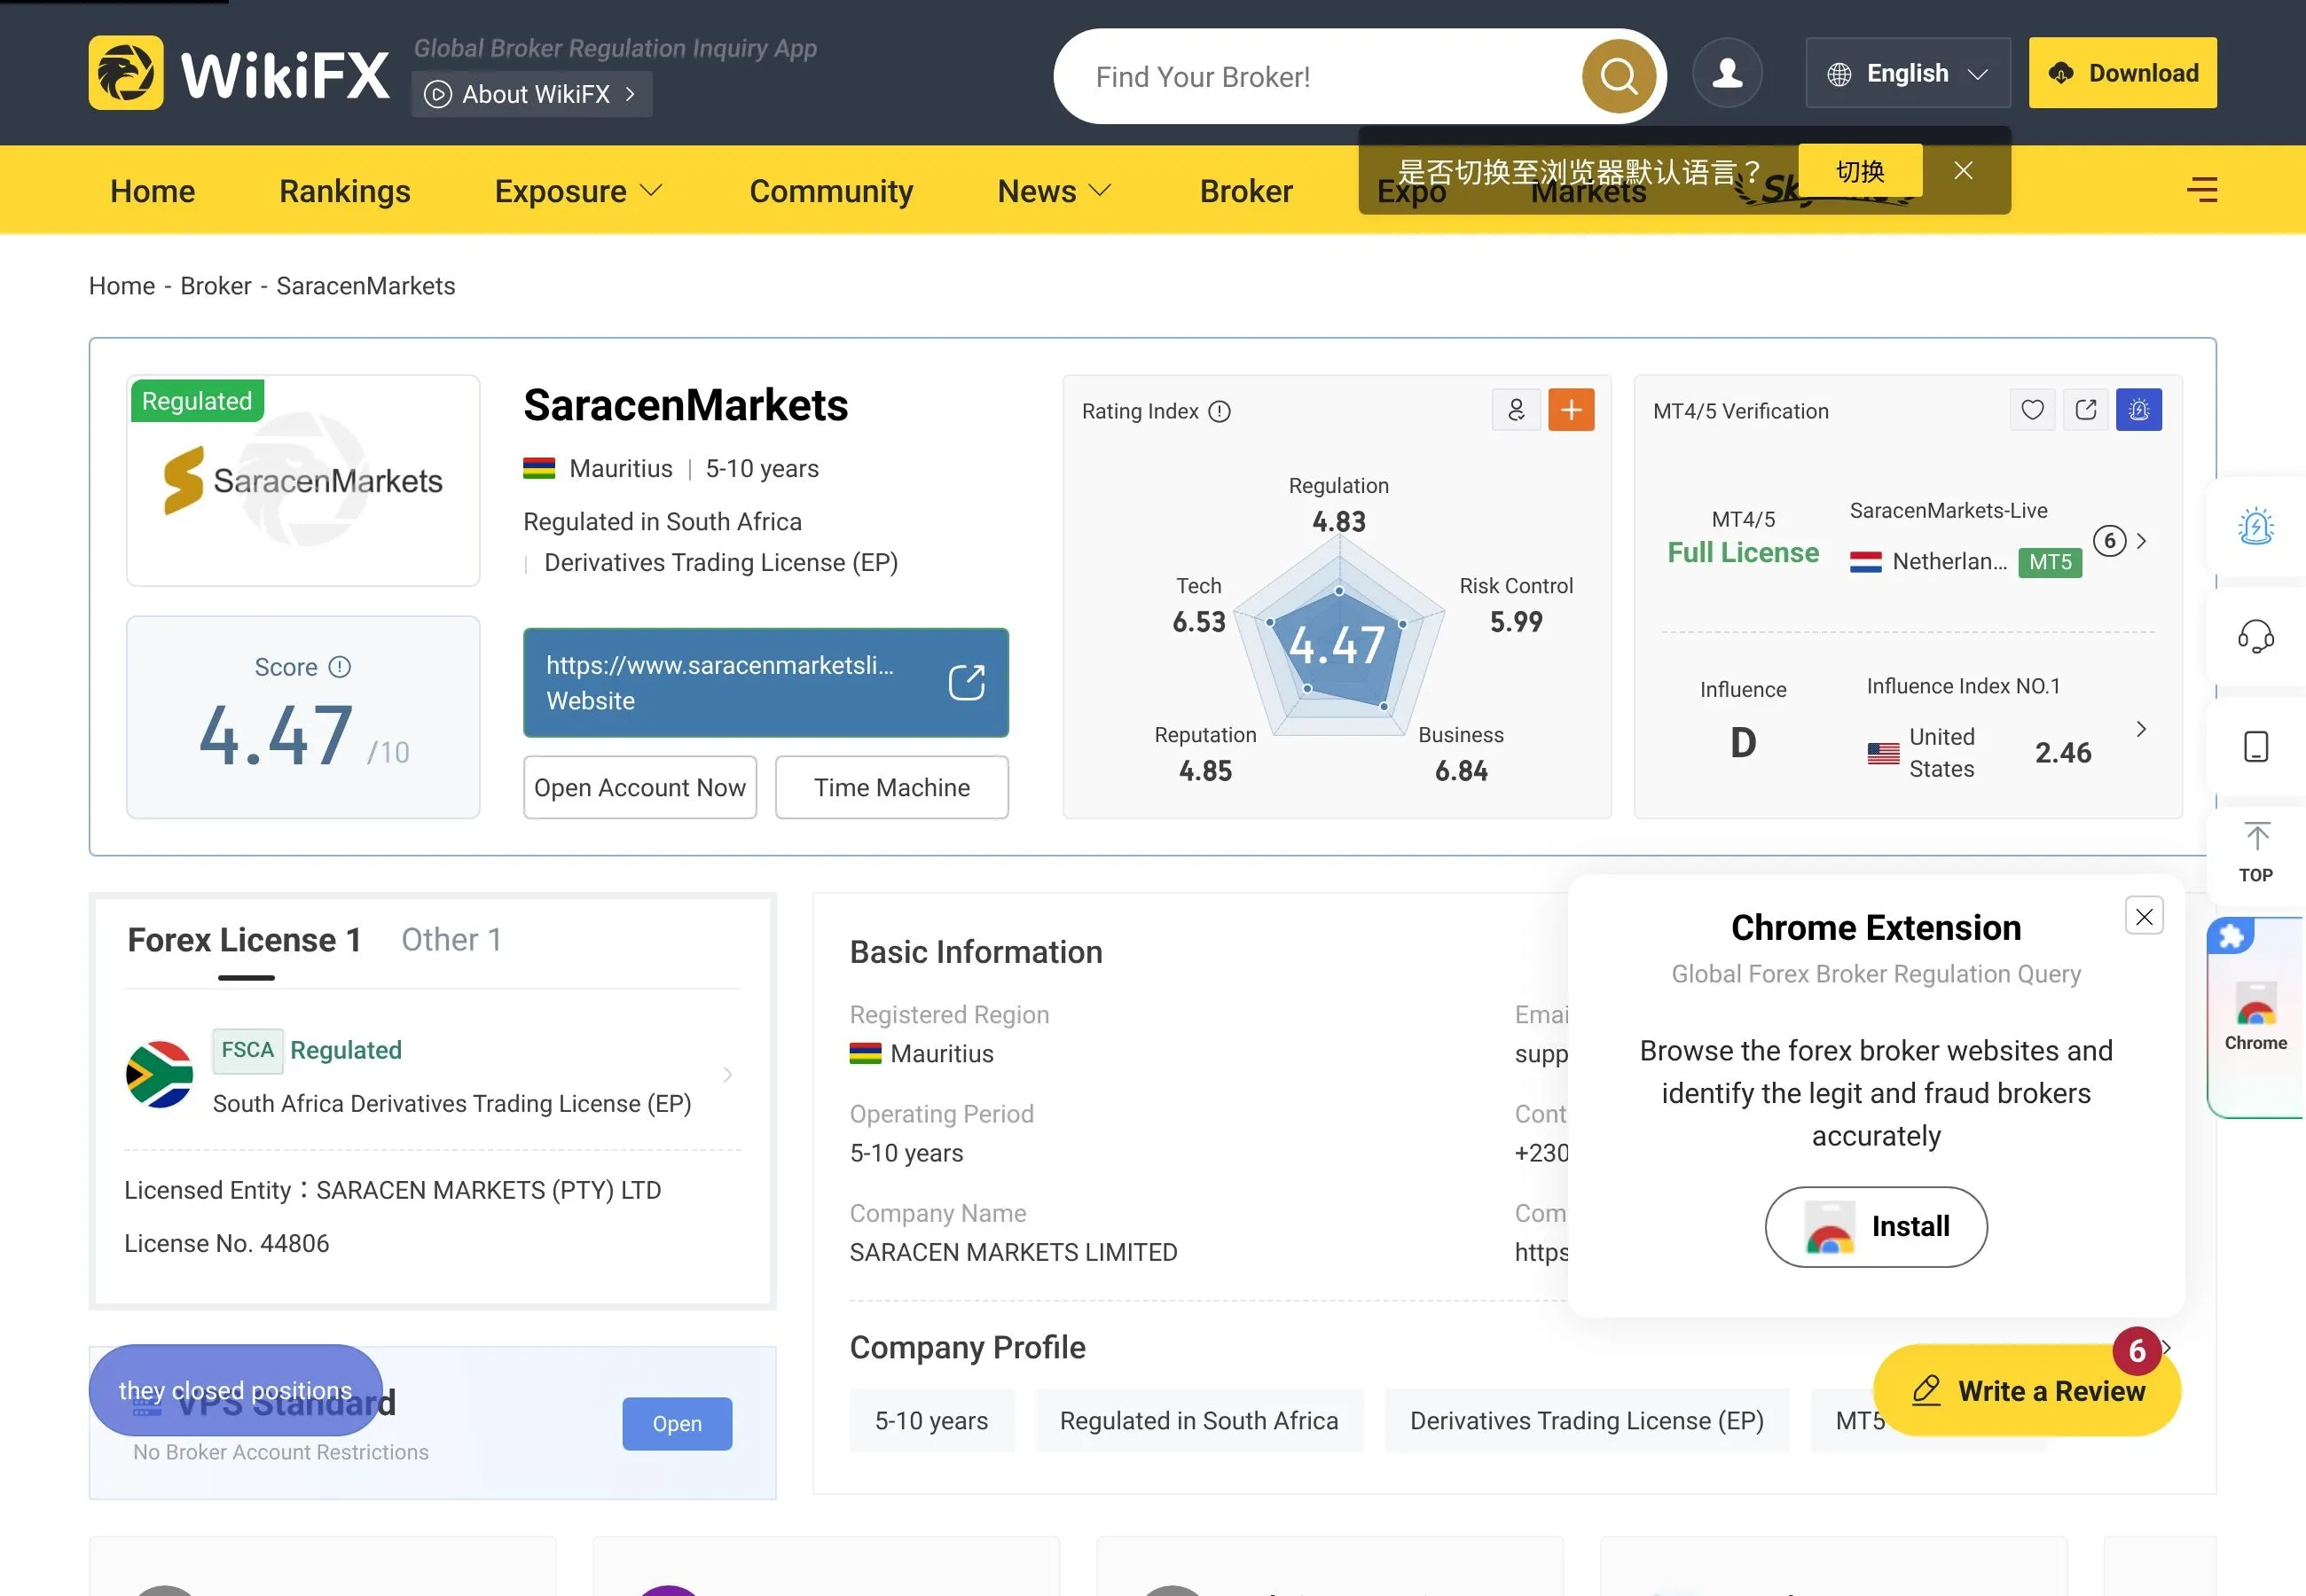
Task: Open the English language dropdown
Action: coord(1907,73)
